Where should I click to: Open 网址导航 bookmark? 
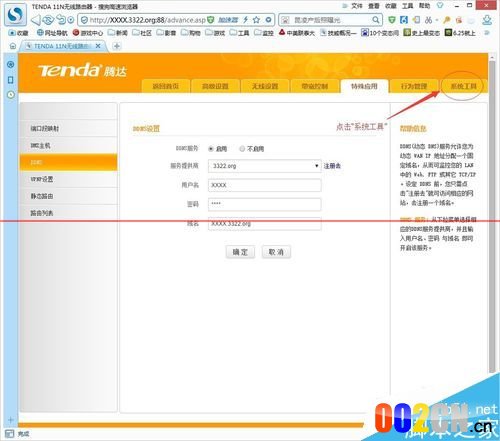pyautogui.click(x=52, y=33)
